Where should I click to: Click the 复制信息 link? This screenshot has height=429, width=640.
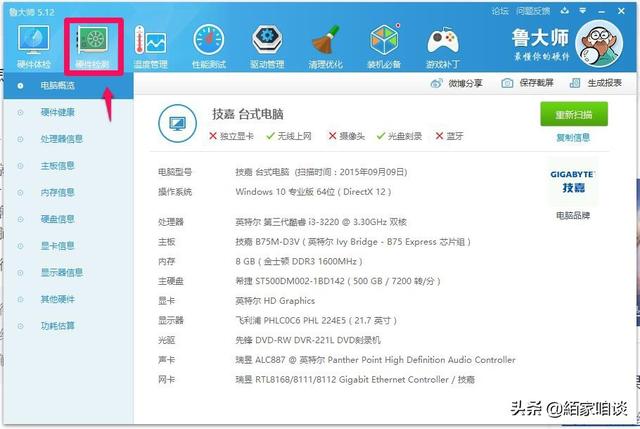click(x=573, y=138)
